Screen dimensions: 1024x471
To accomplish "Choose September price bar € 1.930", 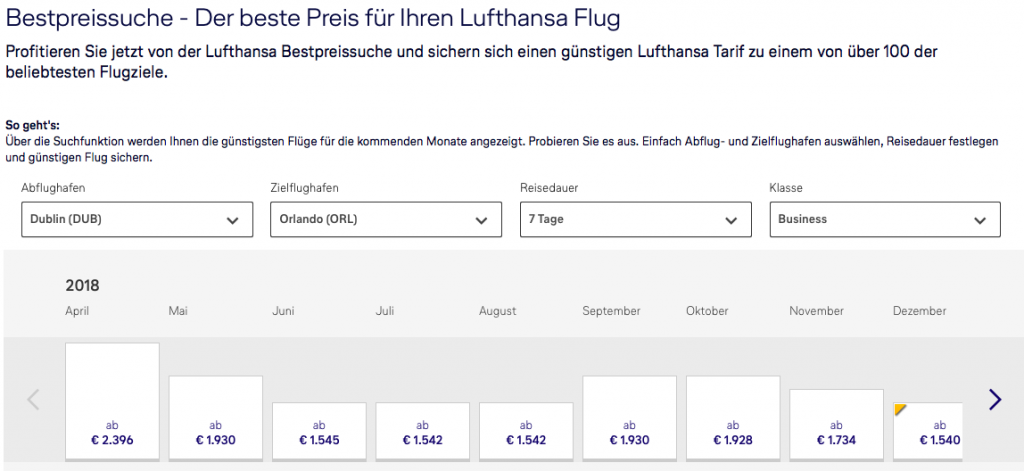I will pyautogui.click(x=630, y=417).
